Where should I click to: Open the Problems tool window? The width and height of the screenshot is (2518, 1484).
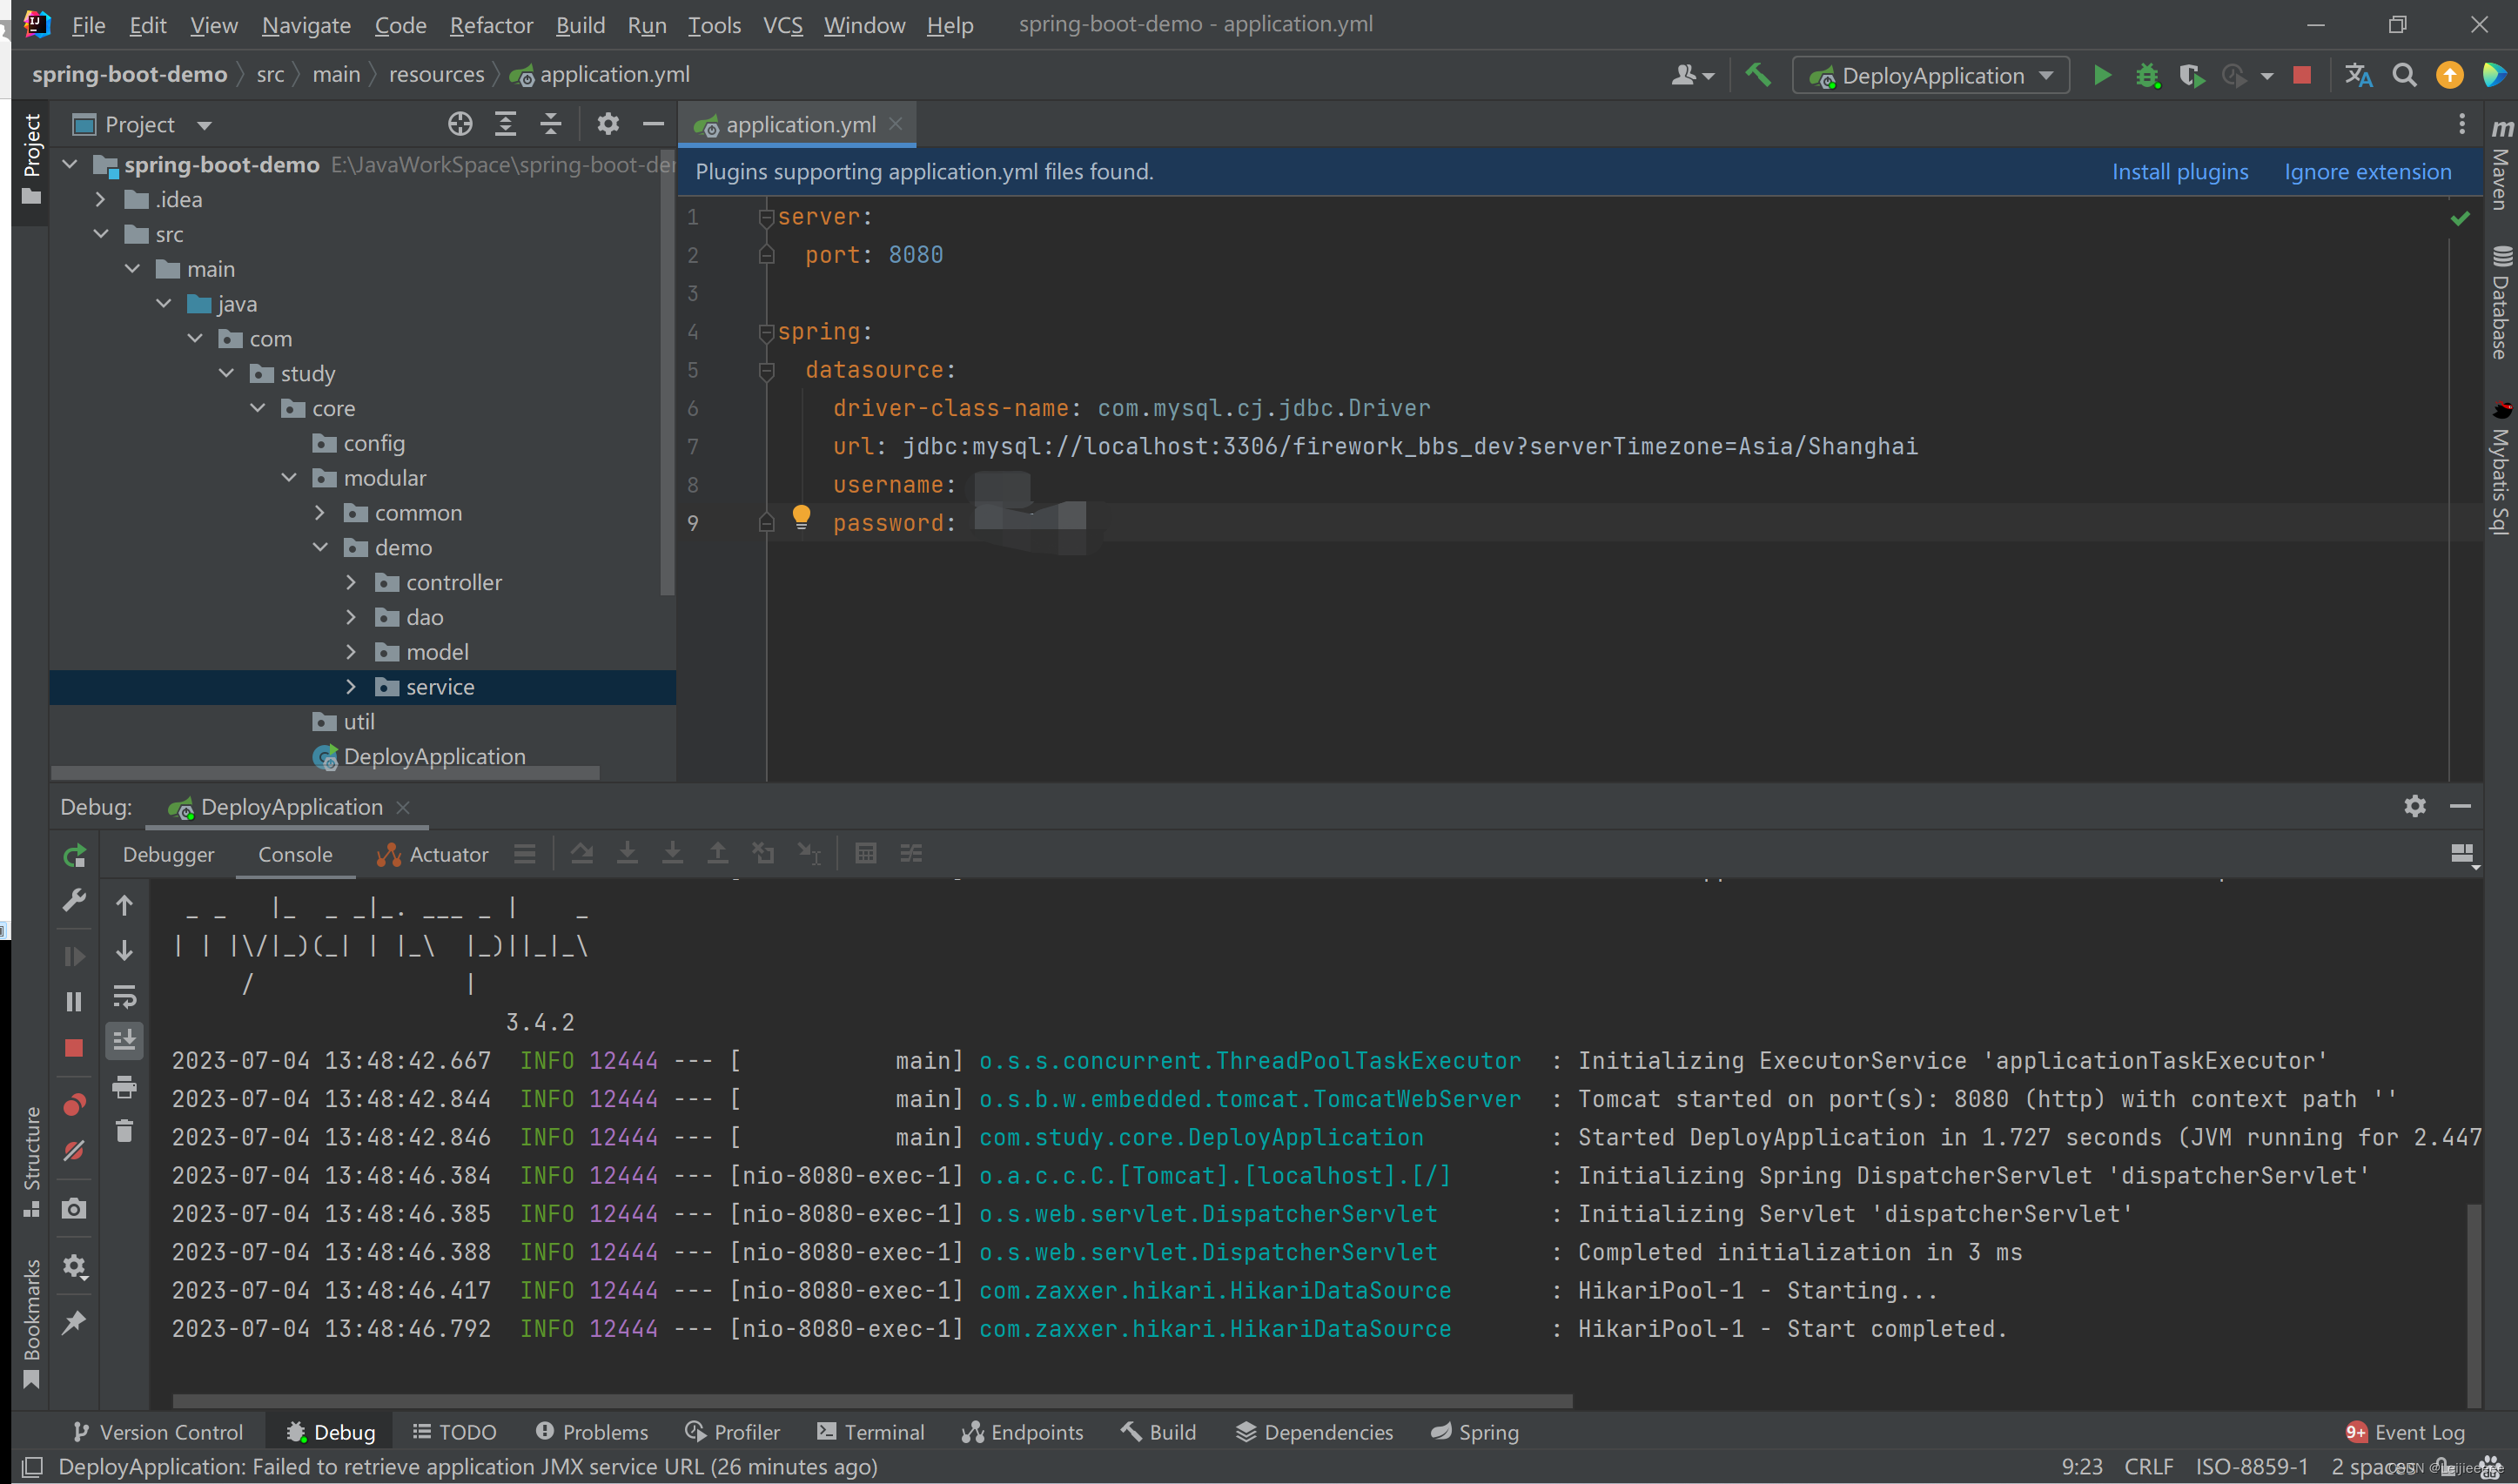click(x=592, y=1432)
